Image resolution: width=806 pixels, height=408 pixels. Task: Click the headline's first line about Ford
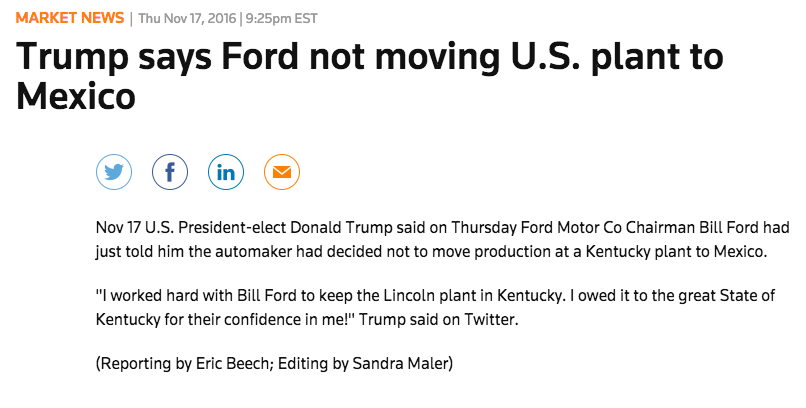click(370, 55)
